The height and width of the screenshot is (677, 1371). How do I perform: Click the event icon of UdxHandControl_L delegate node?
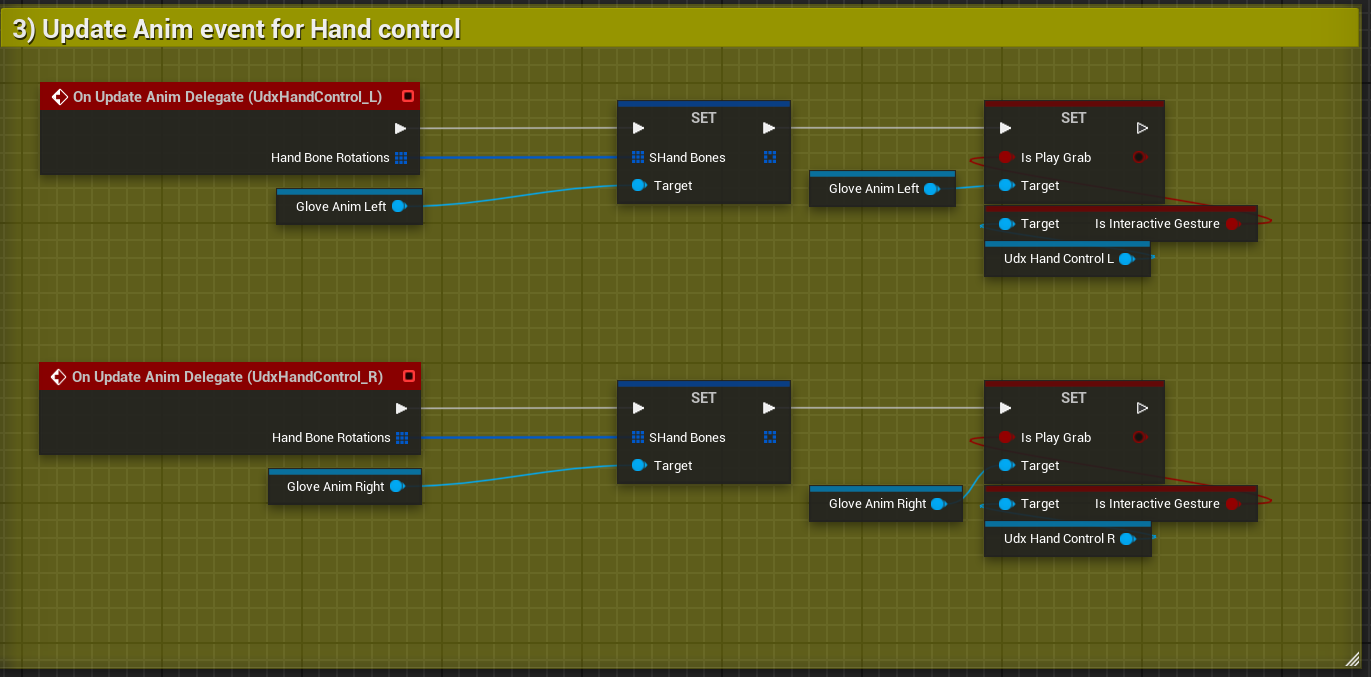(x=58, y=97)
